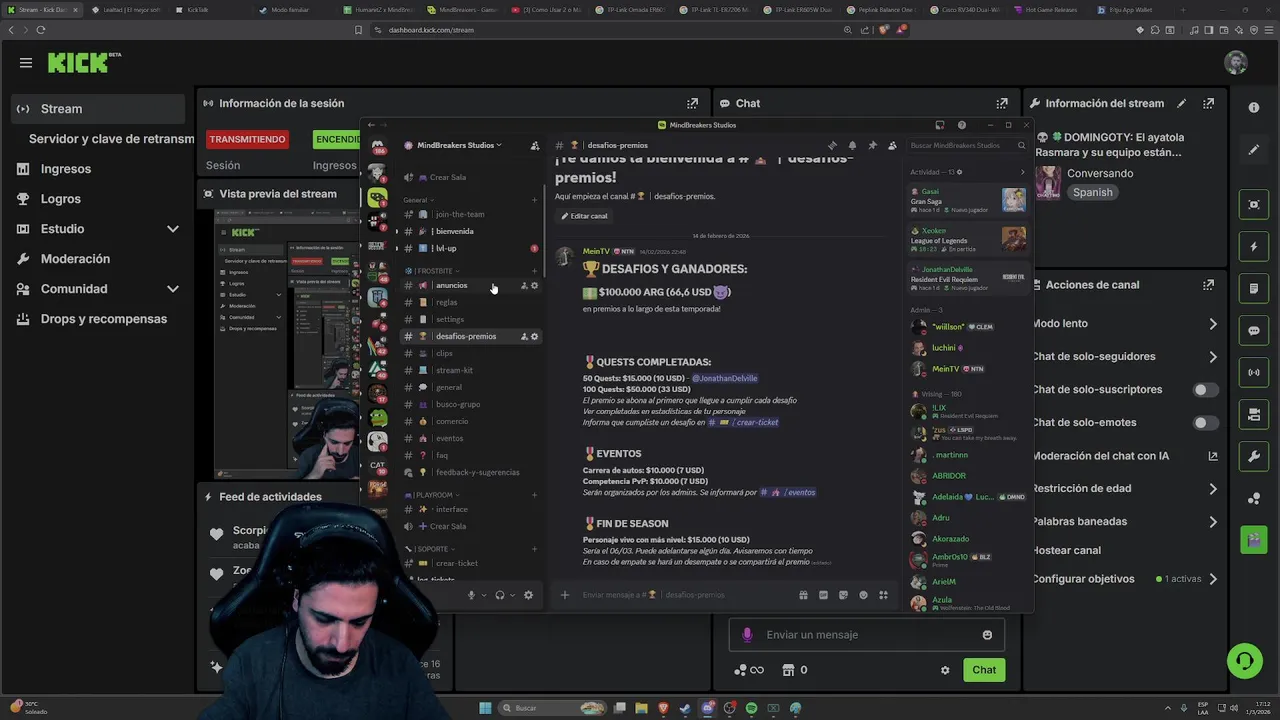Select Stream in the Kick sidebar
The width and height of the screenshot is (1280, 720).
pos(98,109)
